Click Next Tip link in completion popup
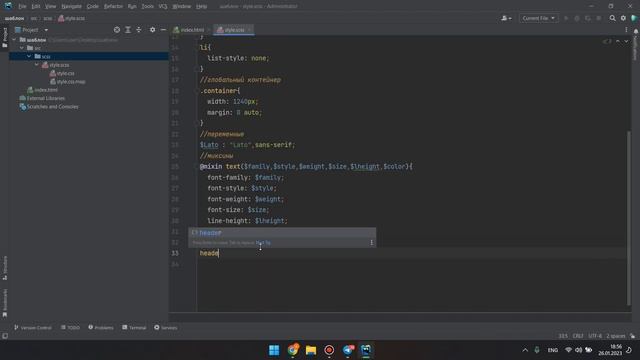 263,242
